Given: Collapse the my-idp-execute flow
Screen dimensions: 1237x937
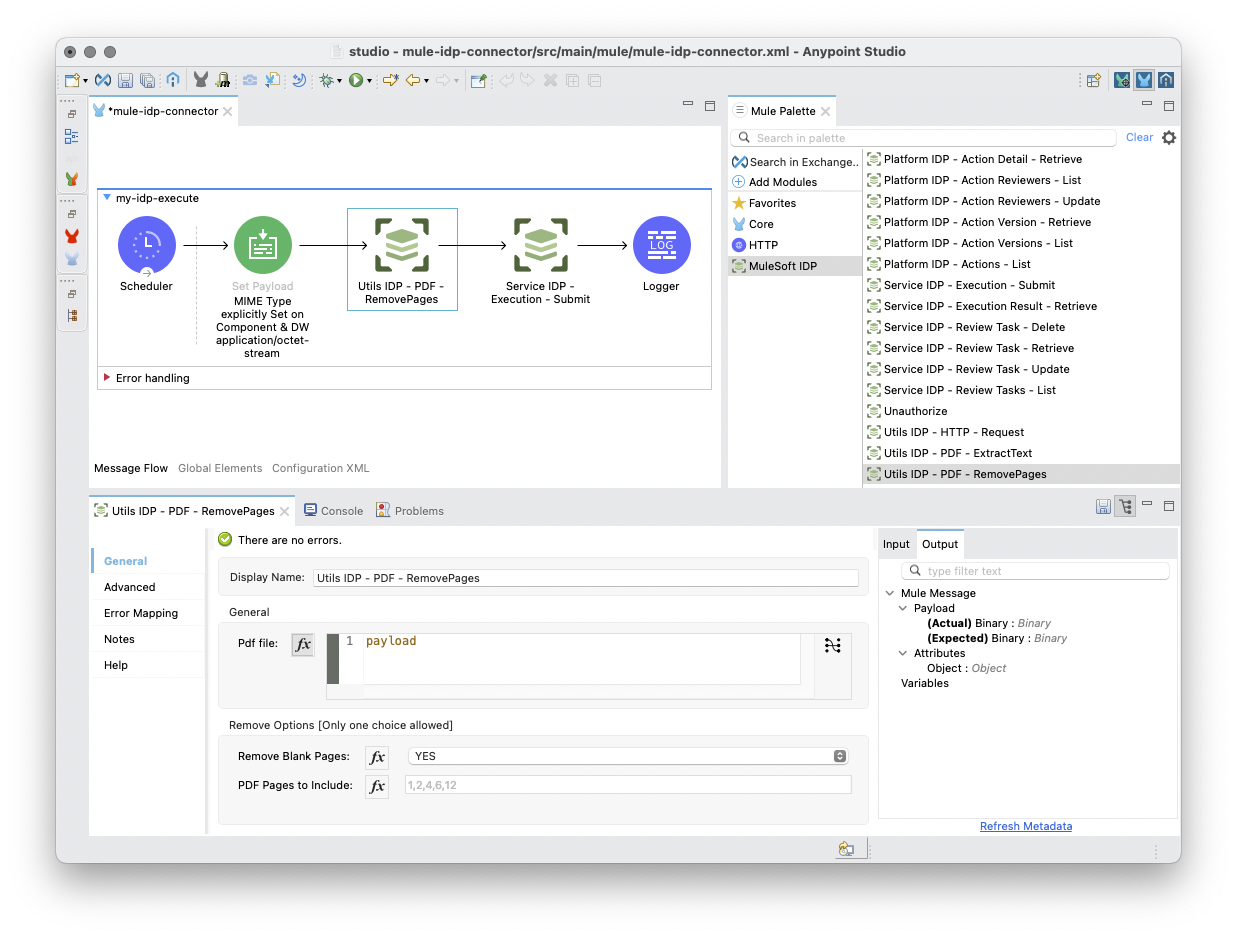Looking at the screenshot, I should coord(107,198).
